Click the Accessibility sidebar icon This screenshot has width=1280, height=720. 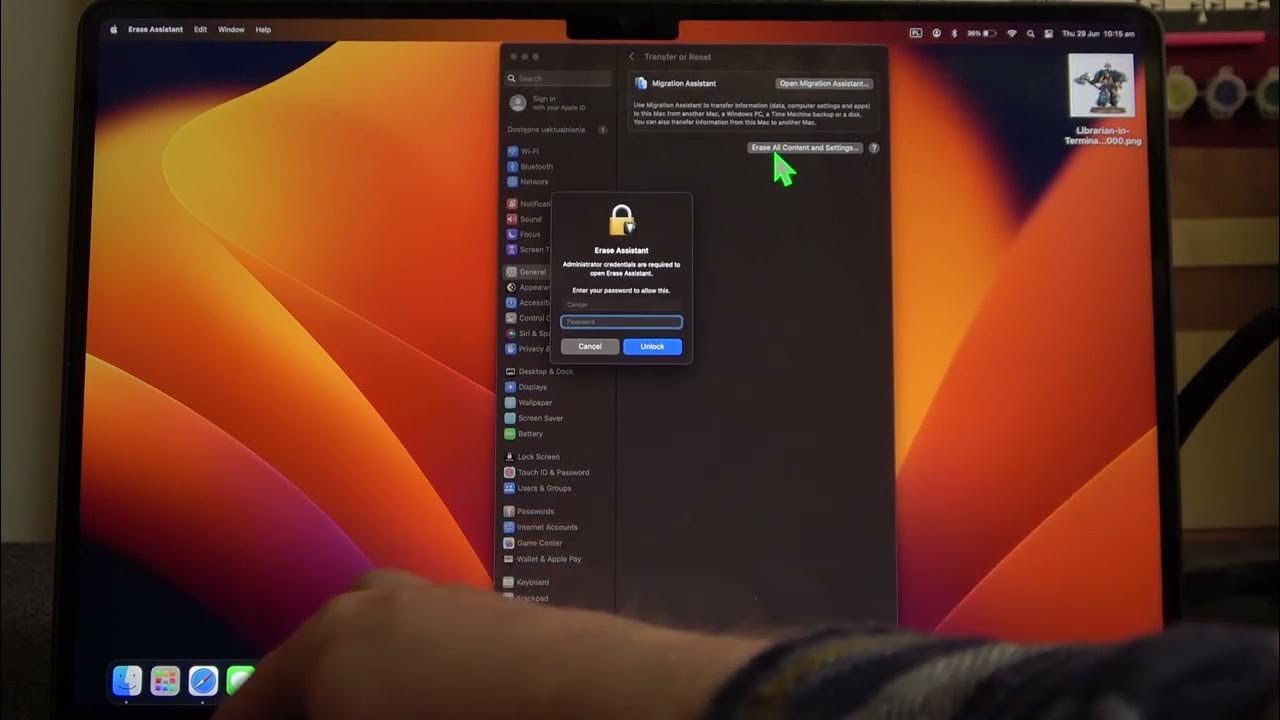point(511,303)
